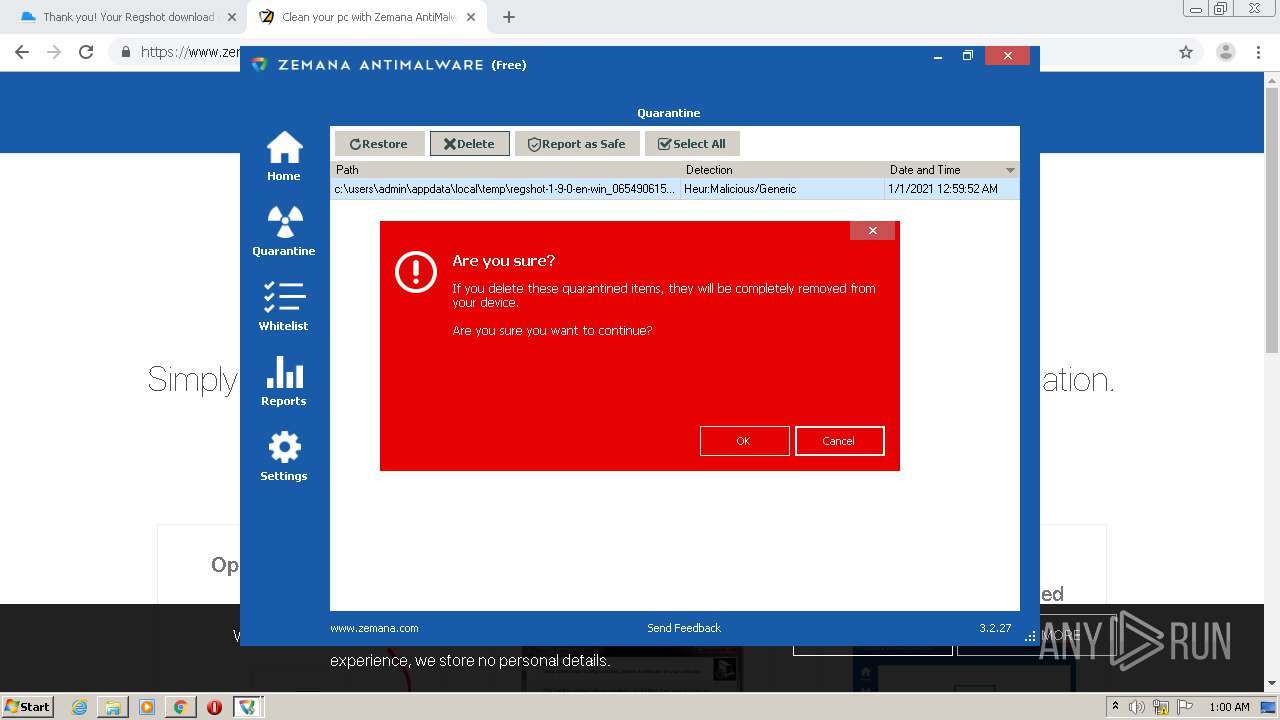Viewport: 1280px width, 720px height.
Task: Open Zemana taskbar icon
Action: (247, 707)
